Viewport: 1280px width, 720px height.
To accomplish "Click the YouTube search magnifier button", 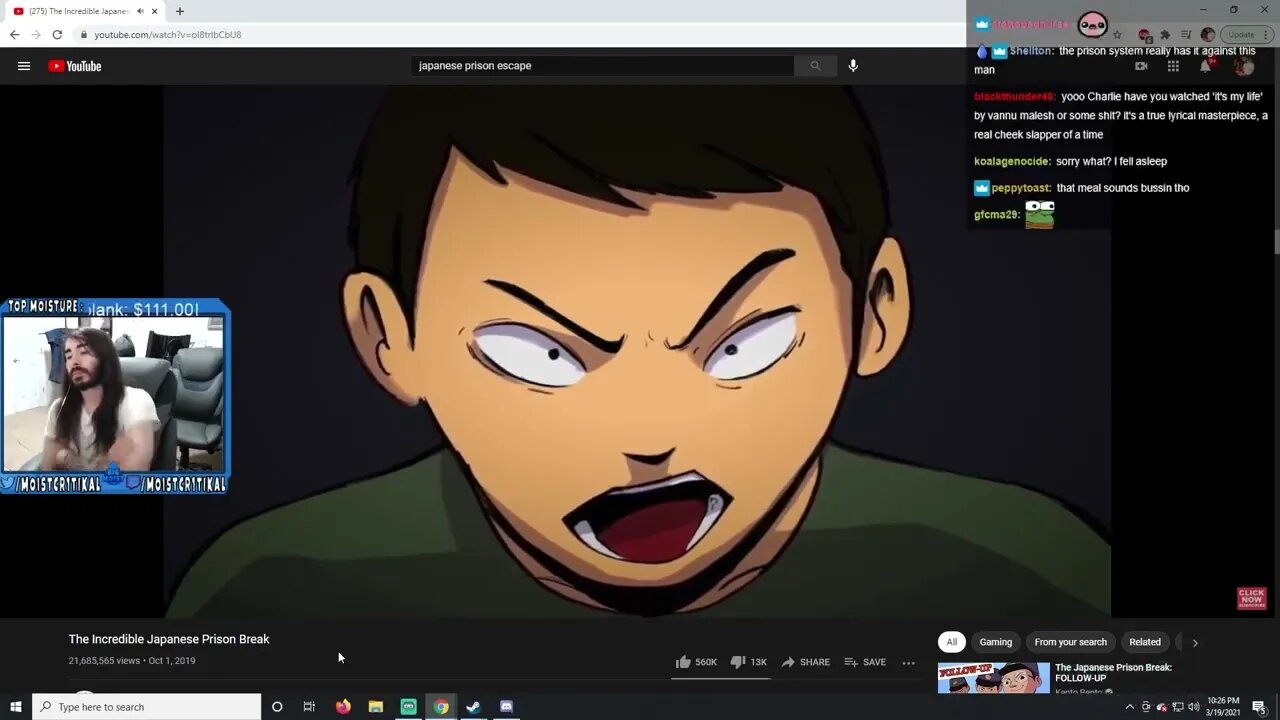I will pos(815,66).
